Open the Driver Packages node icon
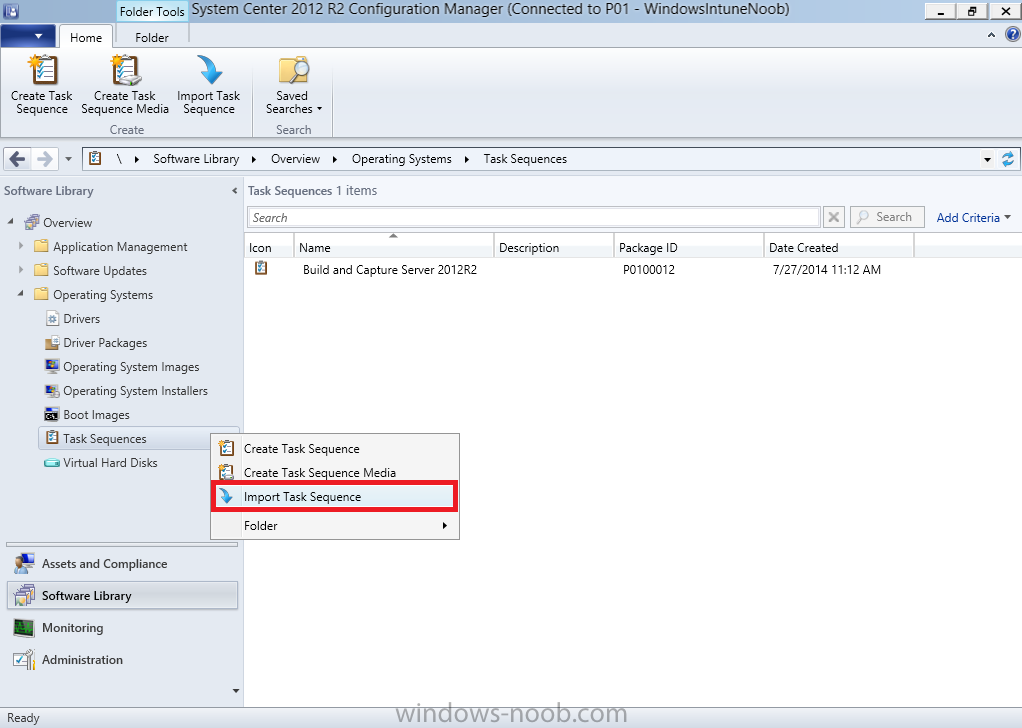 [52, 343]
